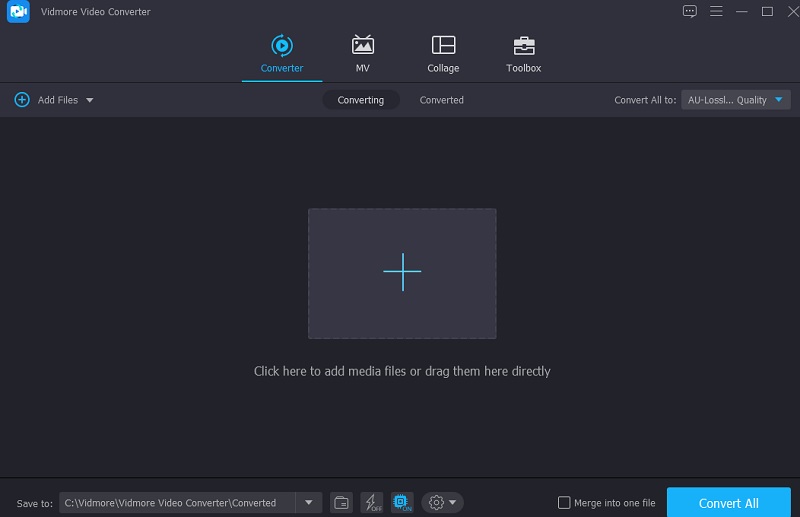
Task: Open the hamburger menu in title bar
Action: pyautogui.click(x=716, y=11)
